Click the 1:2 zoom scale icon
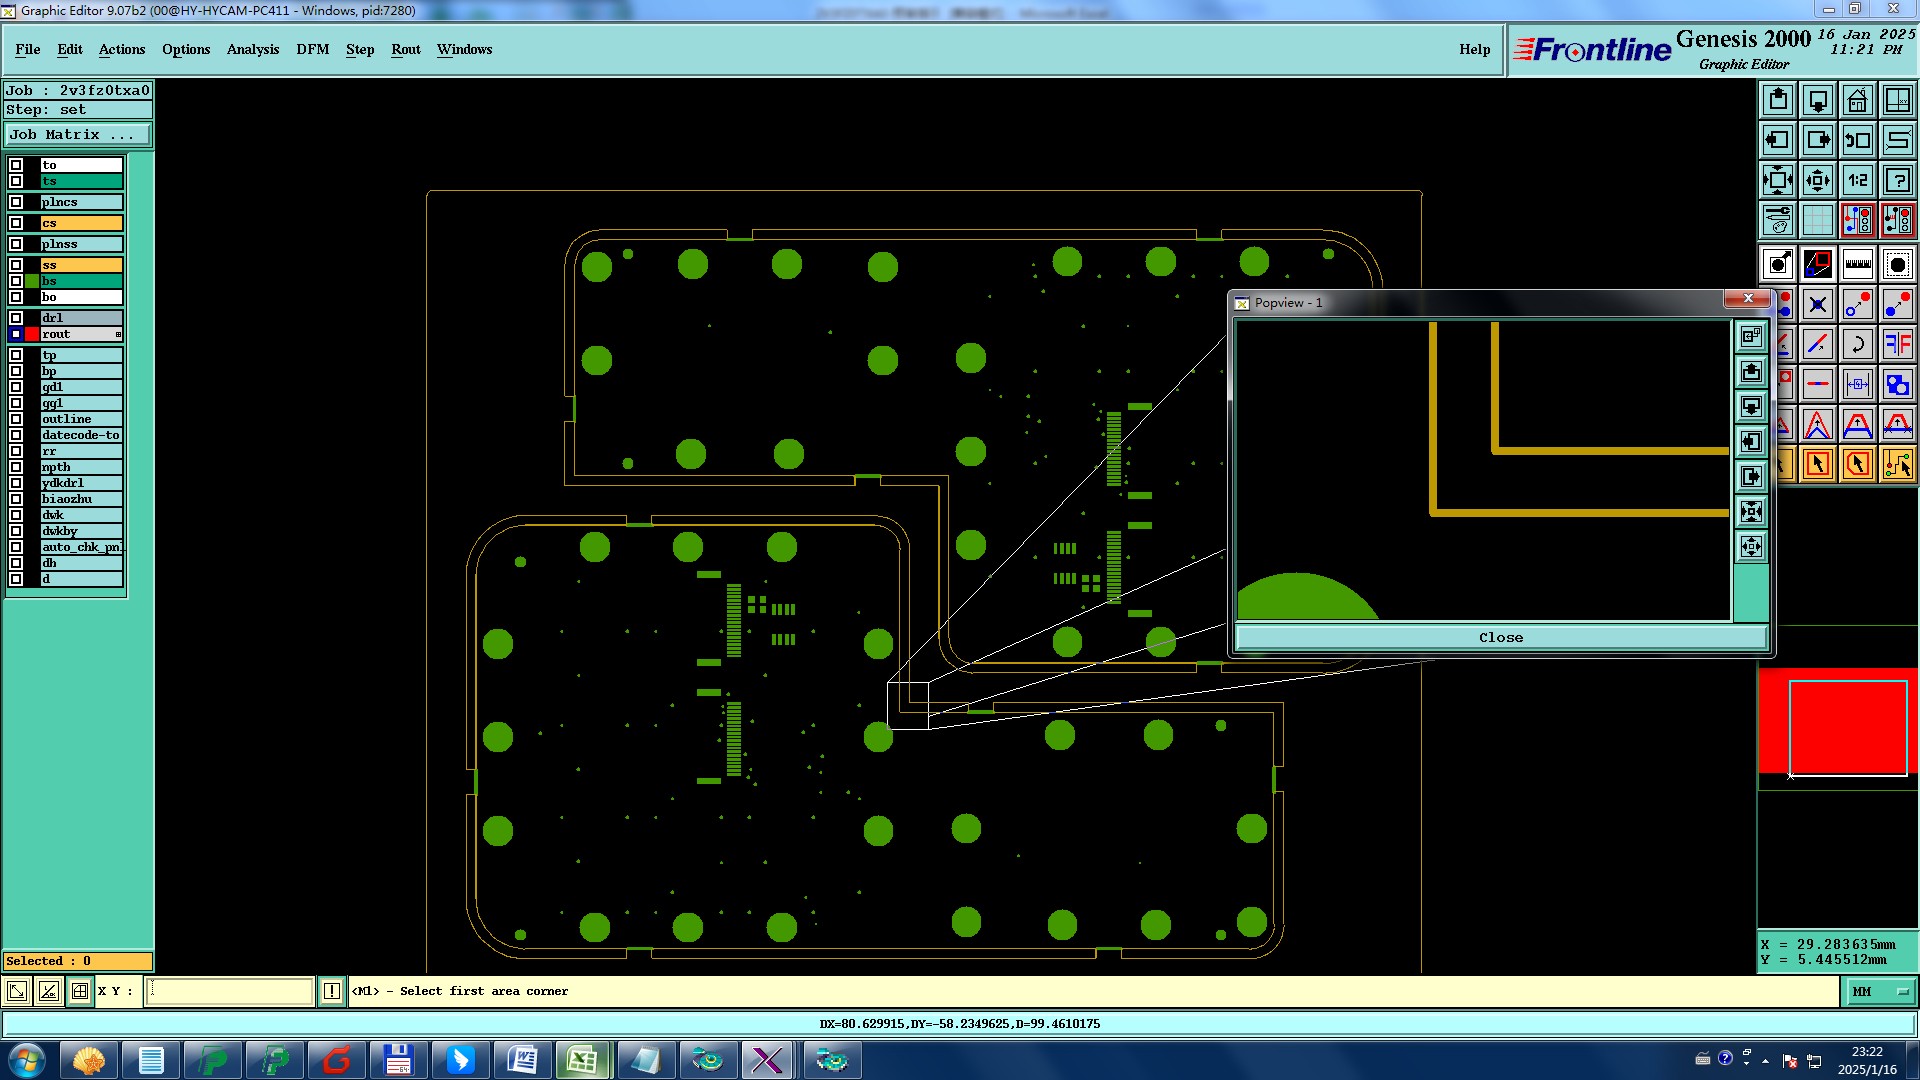The image size is (1920, 1080). [x=1857, y=180]
